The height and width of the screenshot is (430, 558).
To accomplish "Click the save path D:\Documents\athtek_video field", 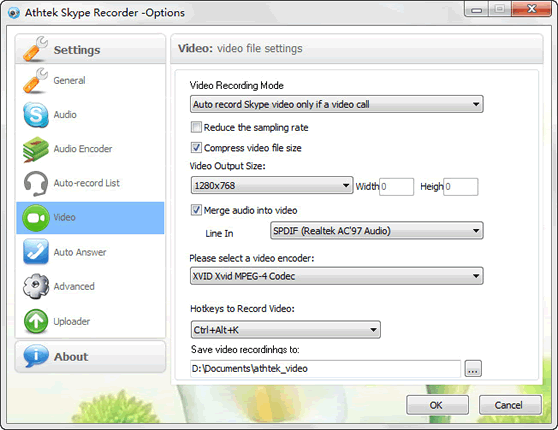I will coord(325,368).
